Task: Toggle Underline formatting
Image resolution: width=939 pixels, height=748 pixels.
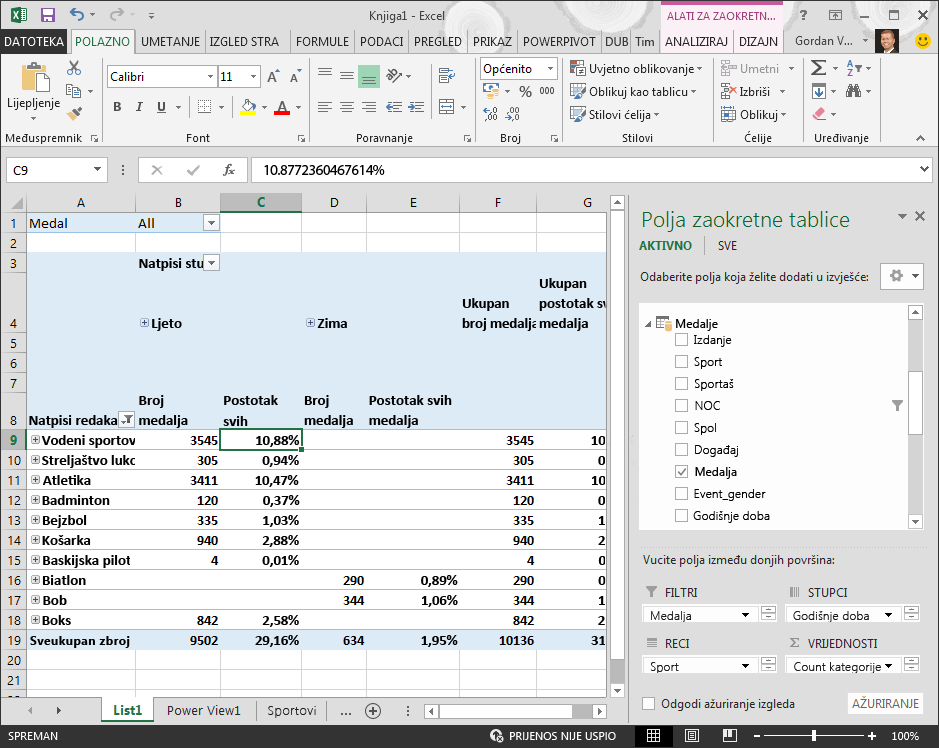Action: coord(161,107)
